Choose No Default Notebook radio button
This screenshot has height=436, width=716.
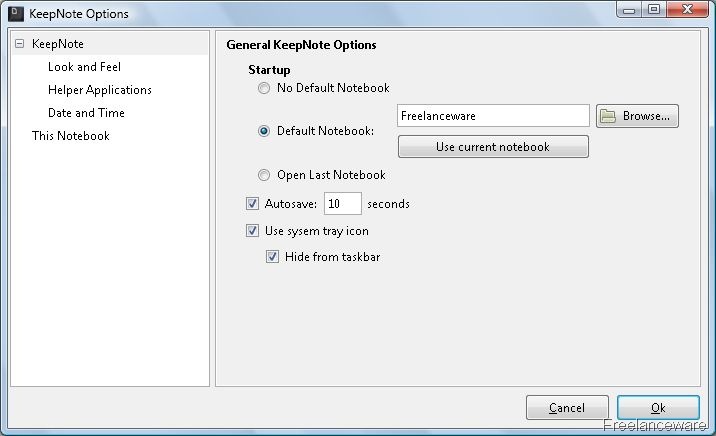click(264, 88)
